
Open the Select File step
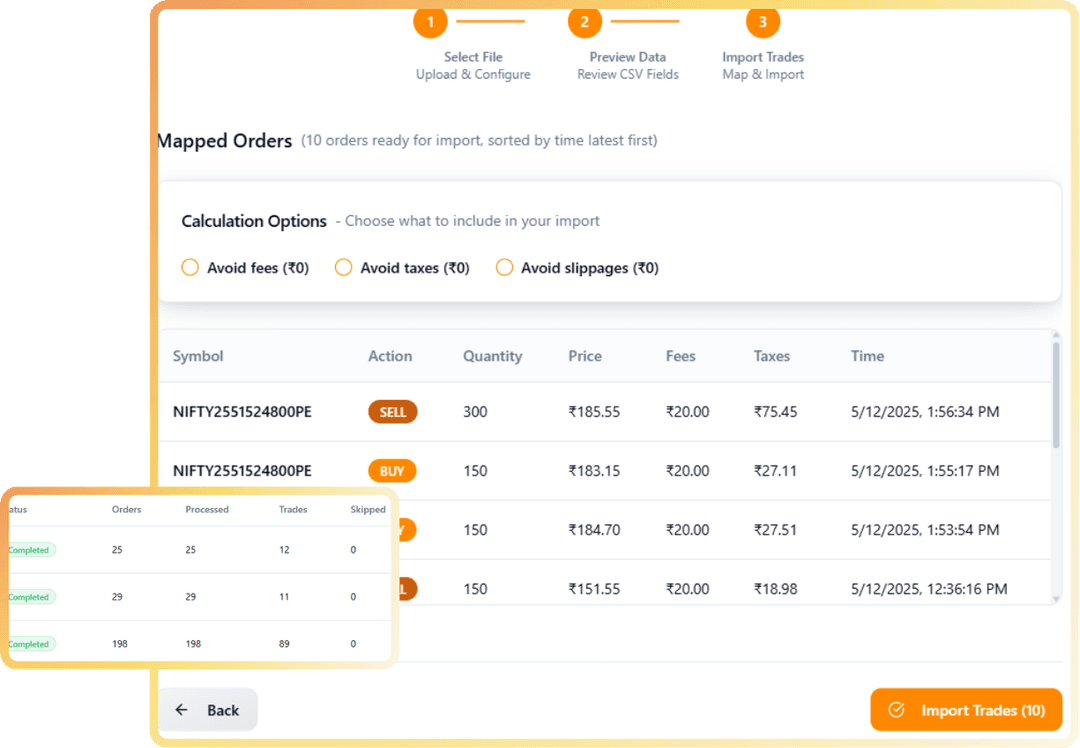pos(472,47)
